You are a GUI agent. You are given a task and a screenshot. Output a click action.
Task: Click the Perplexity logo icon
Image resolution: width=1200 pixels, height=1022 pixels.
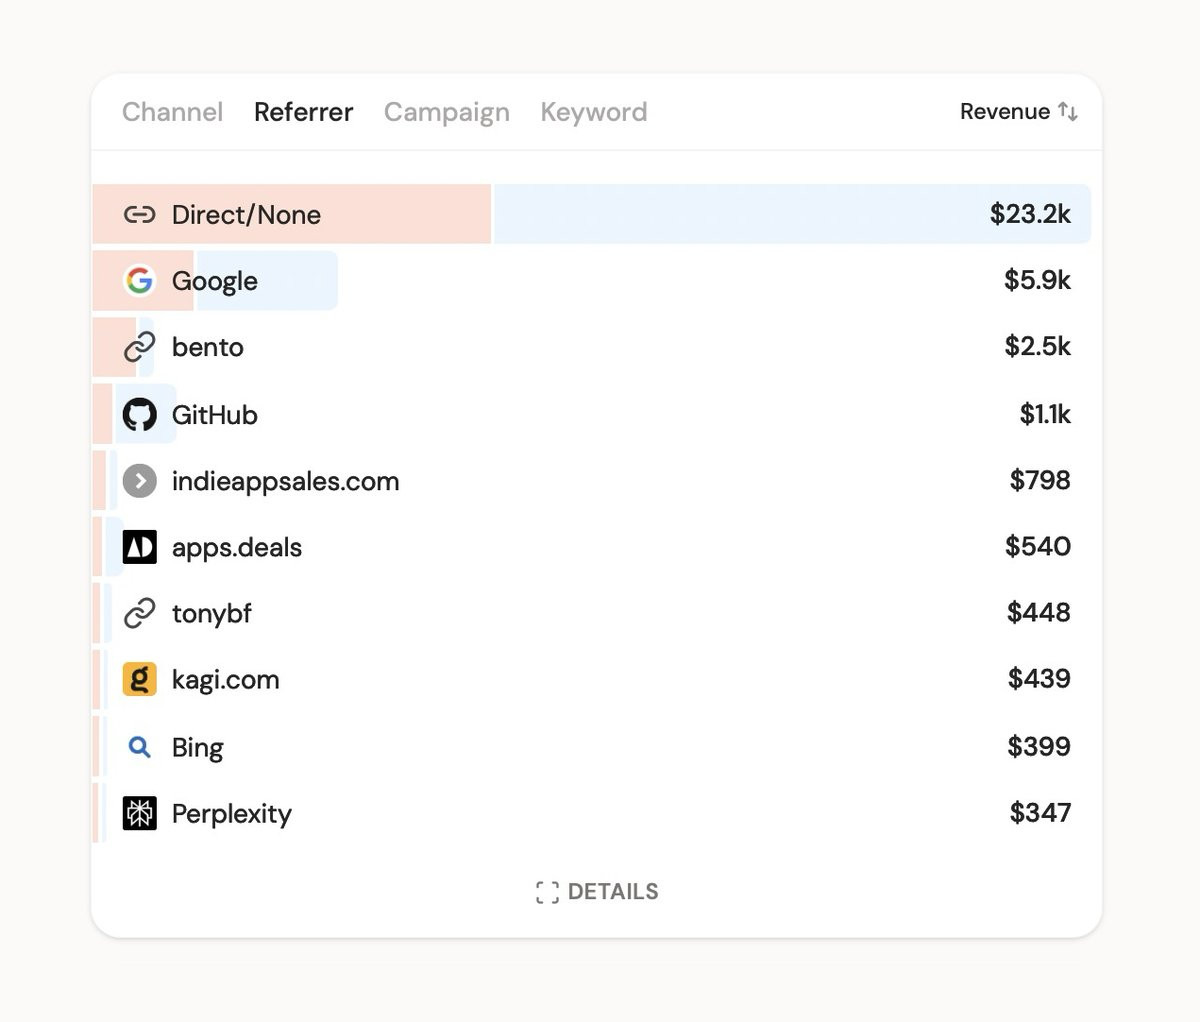tap(139, 813)
